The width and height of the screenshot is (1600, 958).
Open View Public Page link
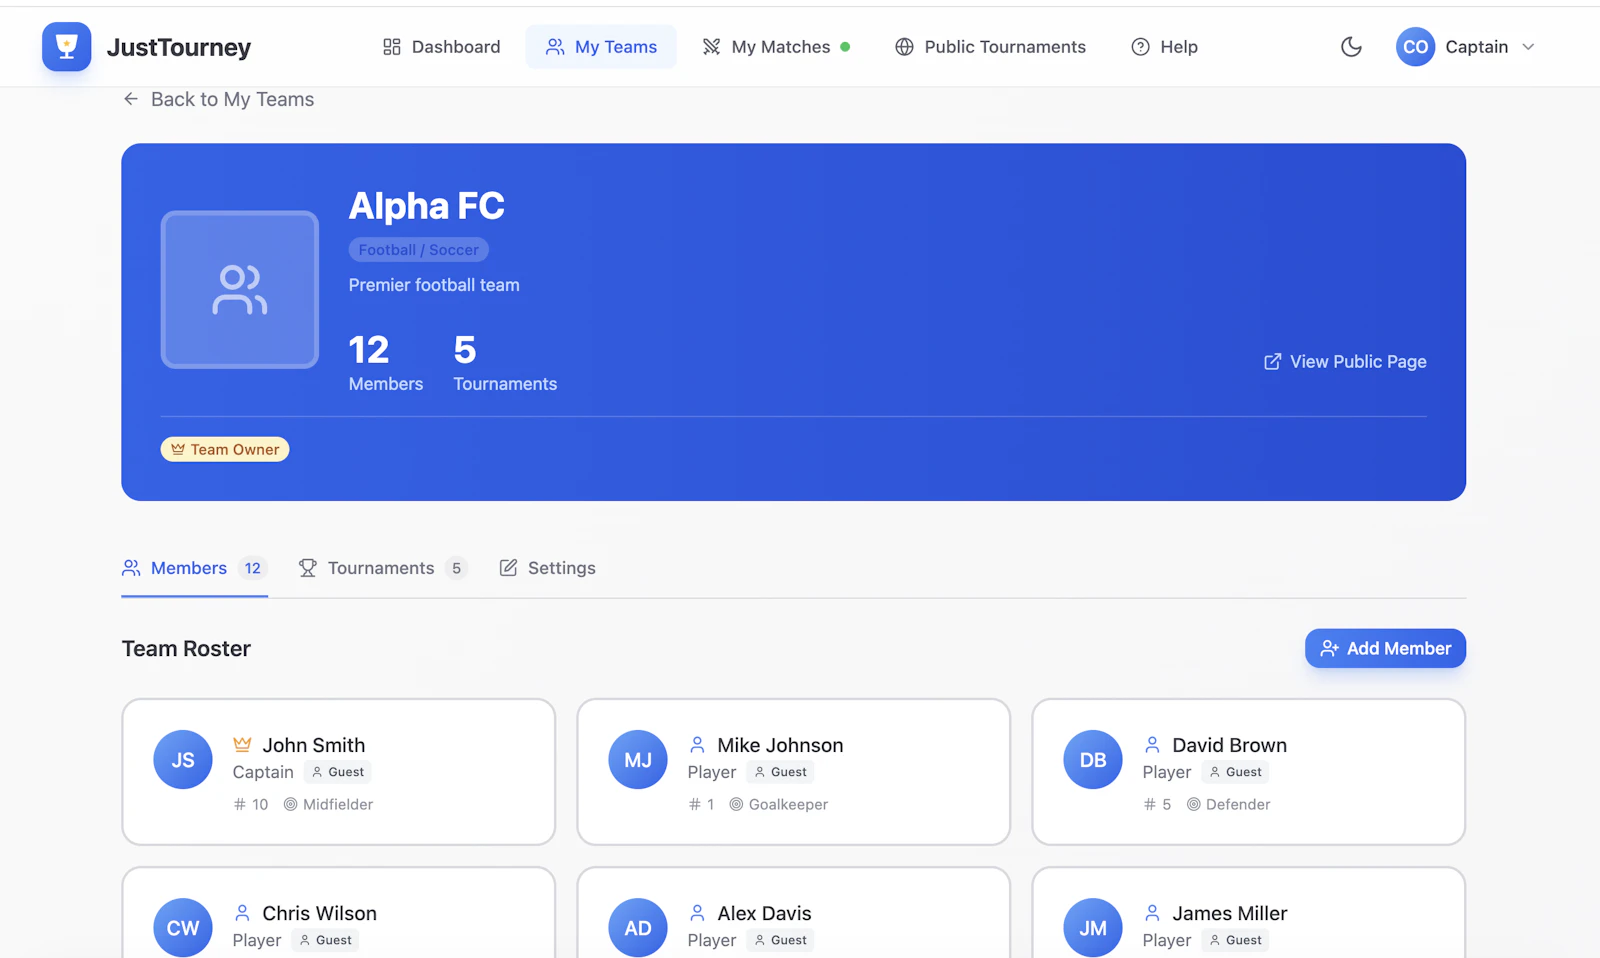(x=1345, y=362)
